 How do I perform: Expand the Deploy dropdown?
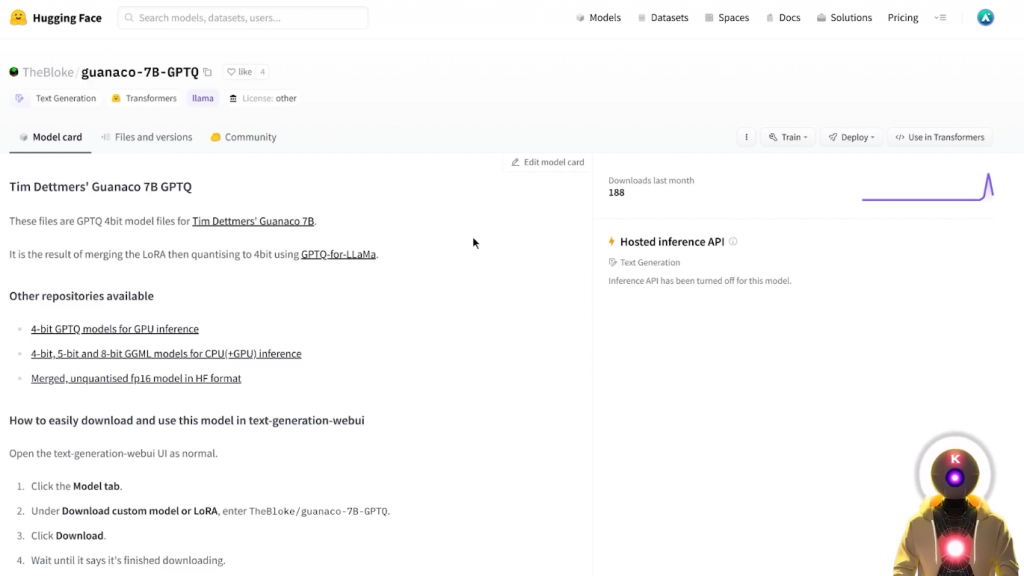(x=852, y=137)
